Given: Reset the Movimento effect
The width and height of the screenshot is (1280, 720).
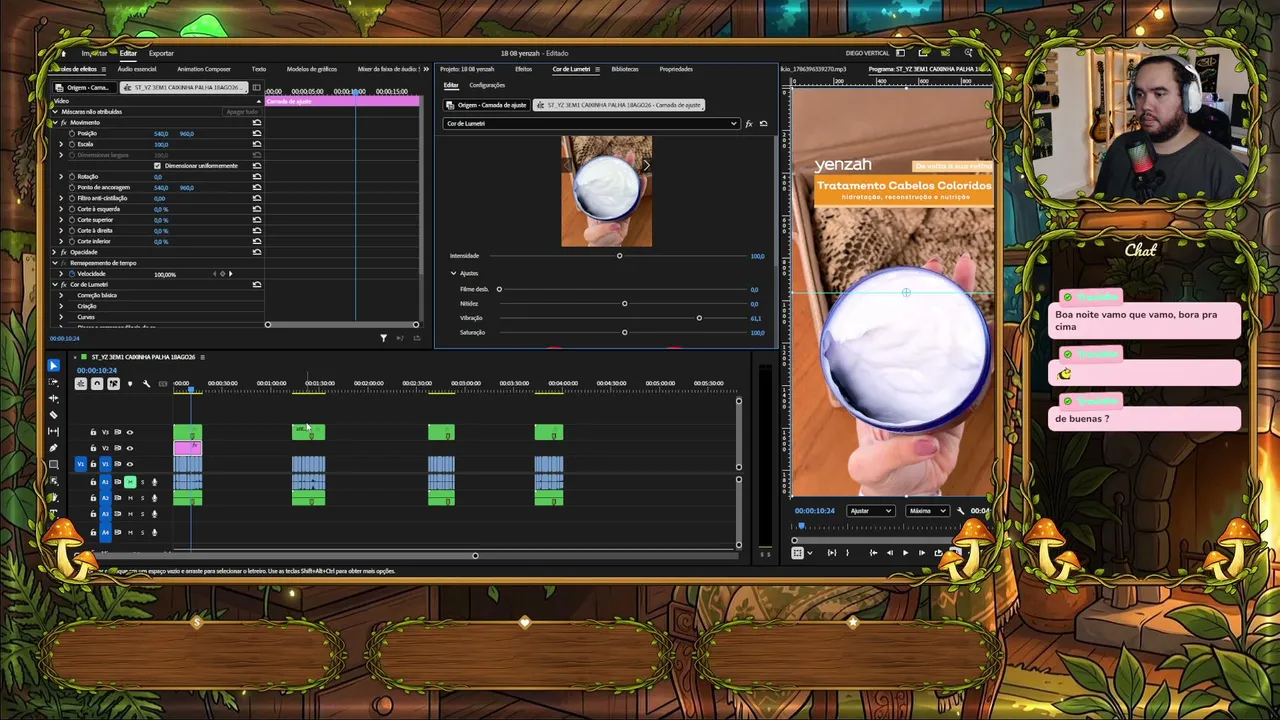Looking at the screenshot, I should 257,122.
